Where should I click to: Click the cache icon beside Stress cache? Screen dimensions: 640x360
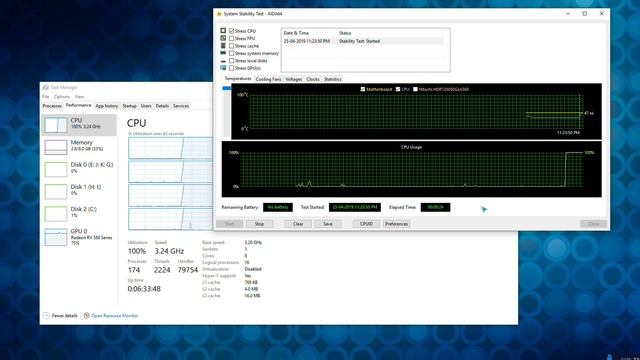tap(223, 45)
